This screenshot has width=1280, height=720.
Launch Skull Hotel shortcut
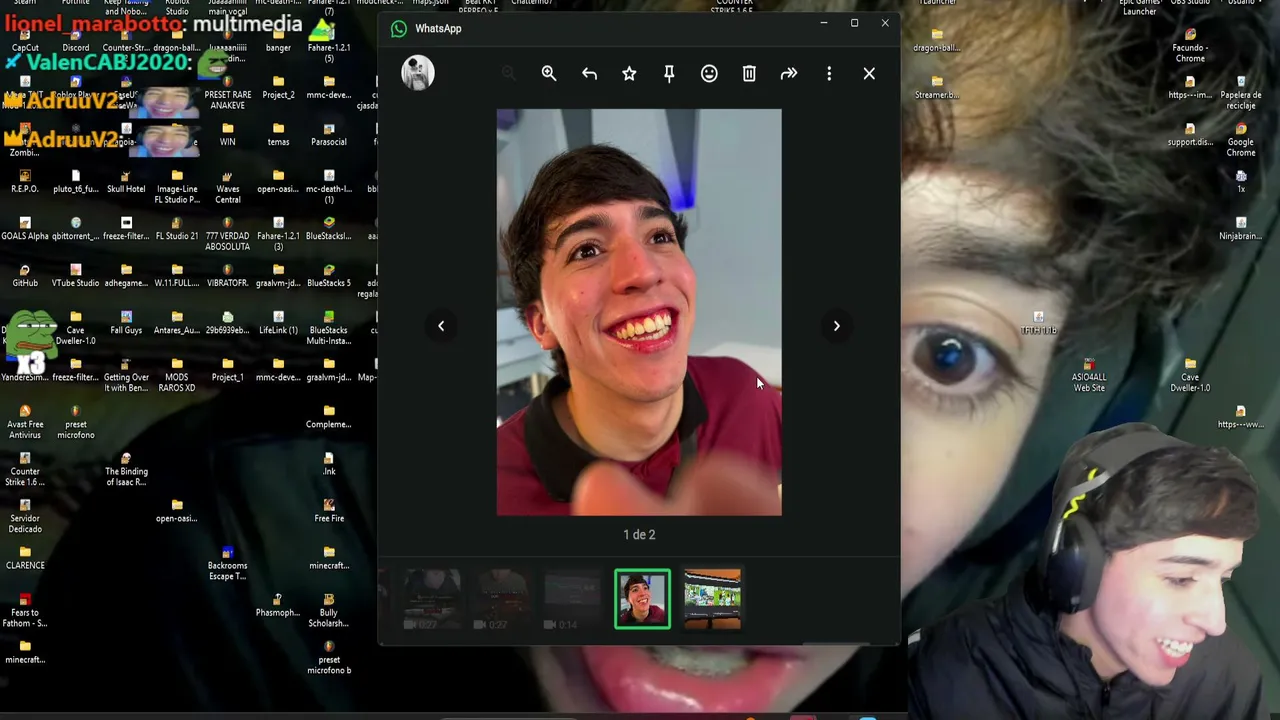tap(126, 181)
